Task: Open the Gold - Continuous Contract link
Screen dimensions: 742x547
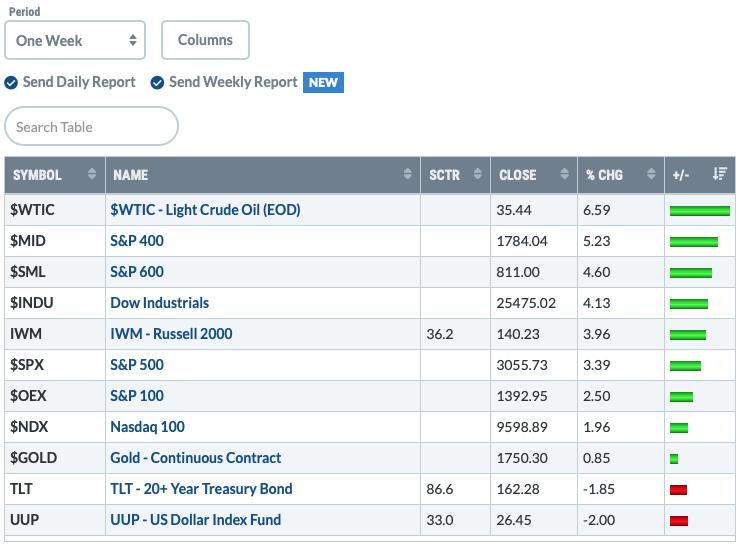Action: 195,458
